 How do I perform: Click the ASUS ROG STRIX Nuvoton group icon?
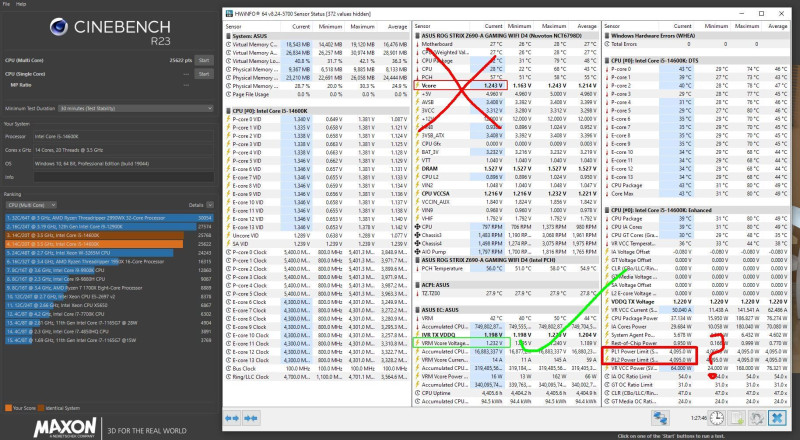418,36
